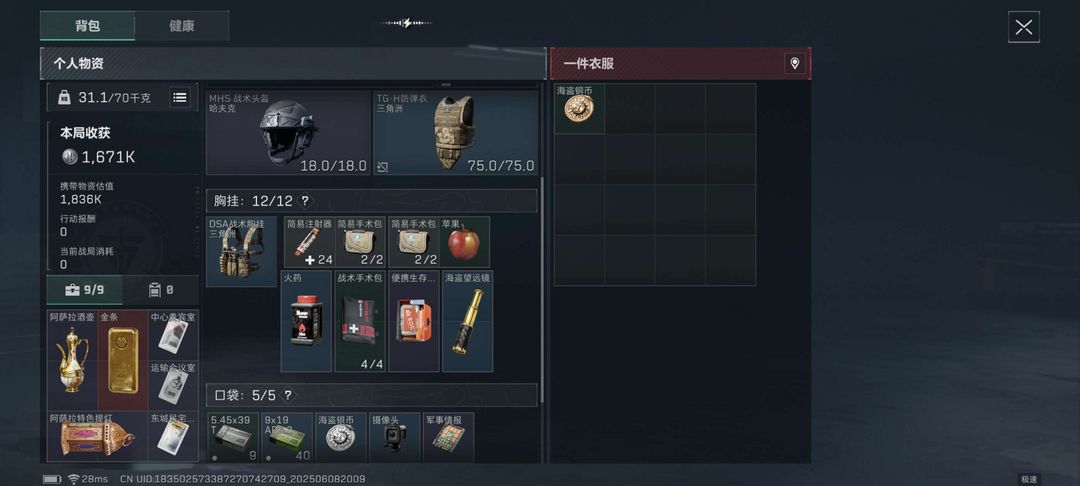Switch to the 背包 tab

click(x=87, y=26)
